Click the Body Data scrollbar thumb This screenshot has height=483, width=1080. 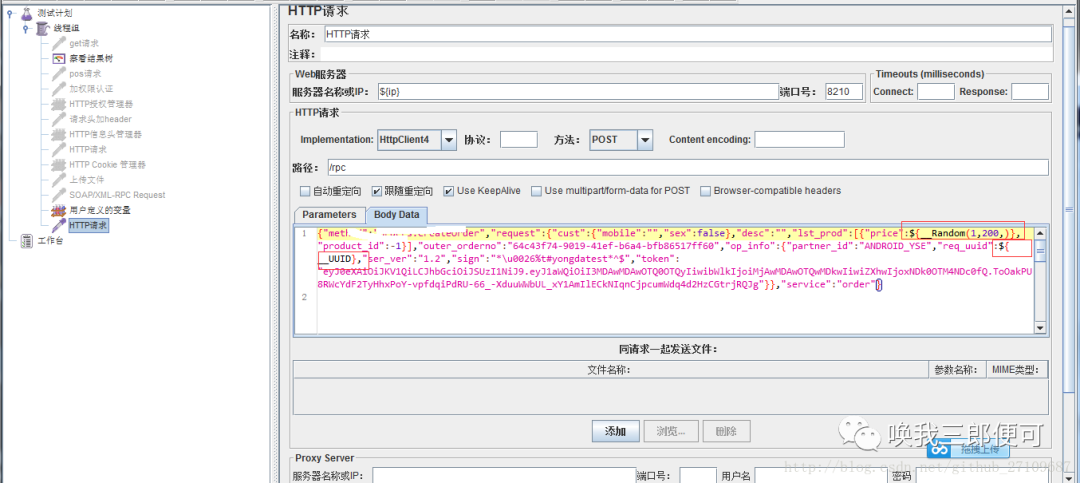point(1041,251)
